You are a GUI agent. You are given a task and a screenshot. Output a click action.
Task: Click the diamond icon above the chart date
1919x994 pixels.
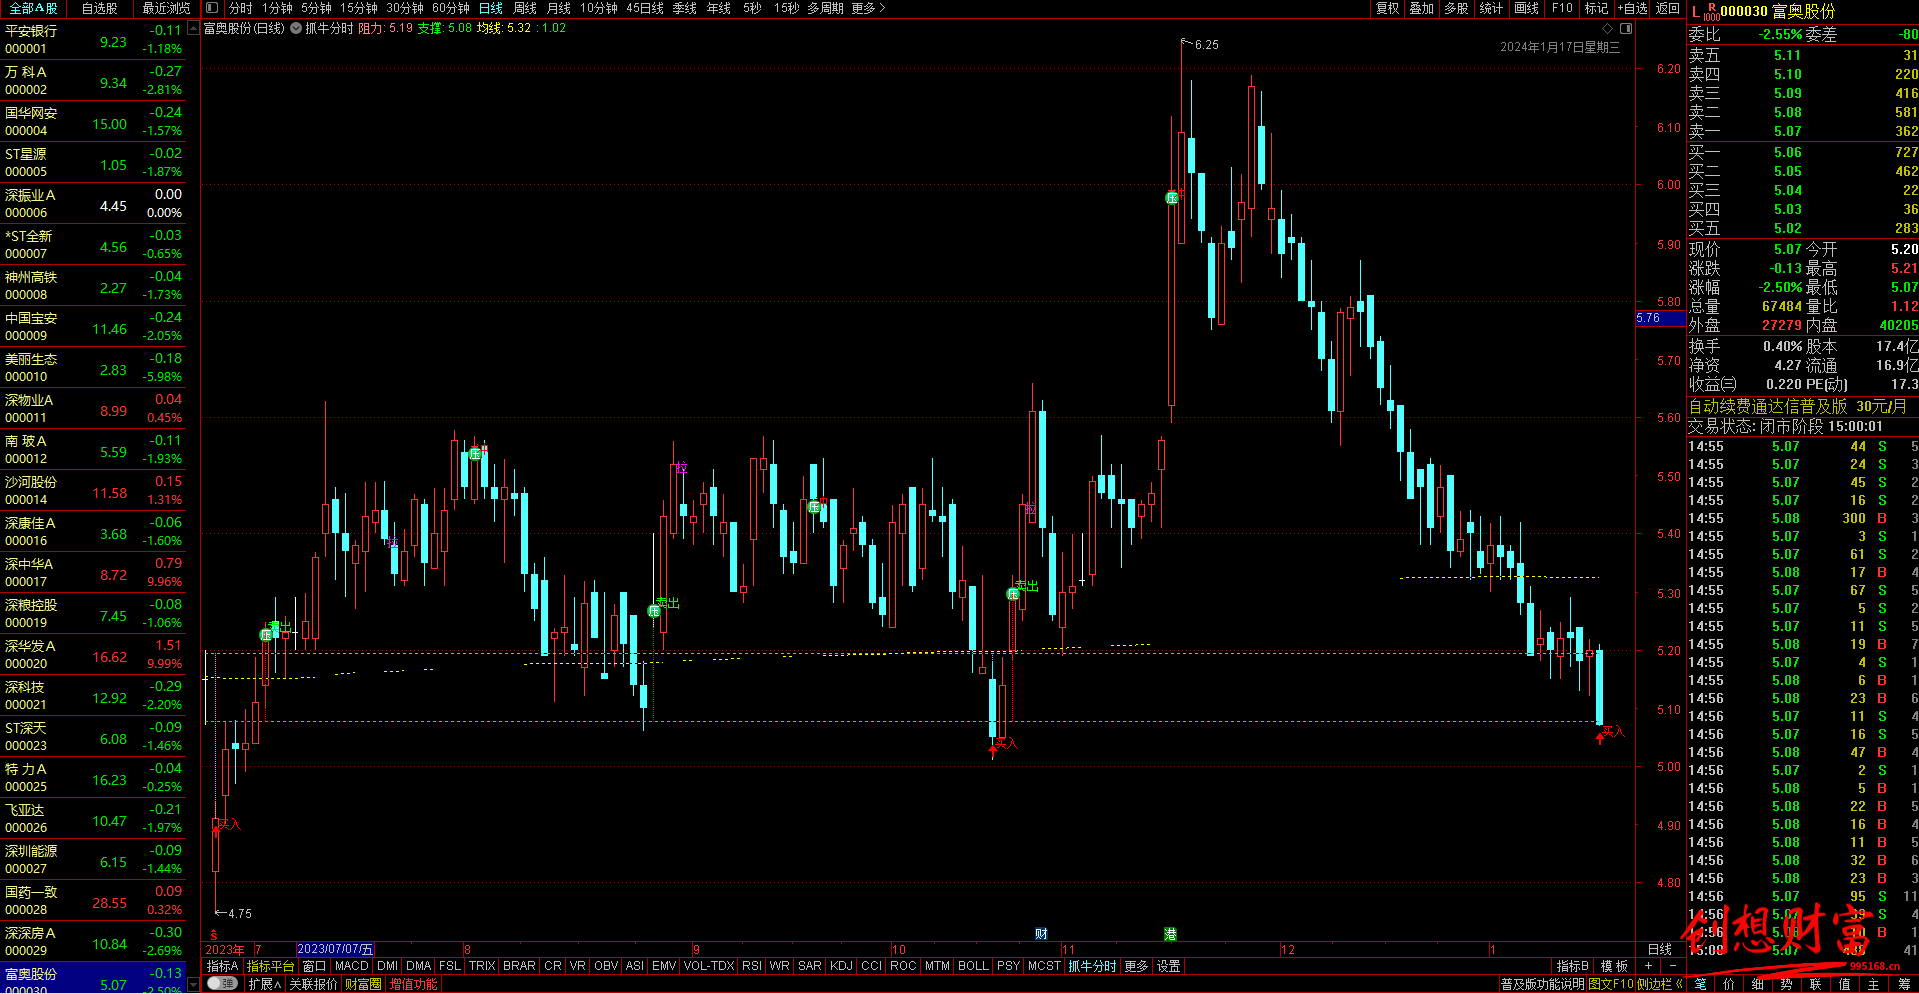1608,28
